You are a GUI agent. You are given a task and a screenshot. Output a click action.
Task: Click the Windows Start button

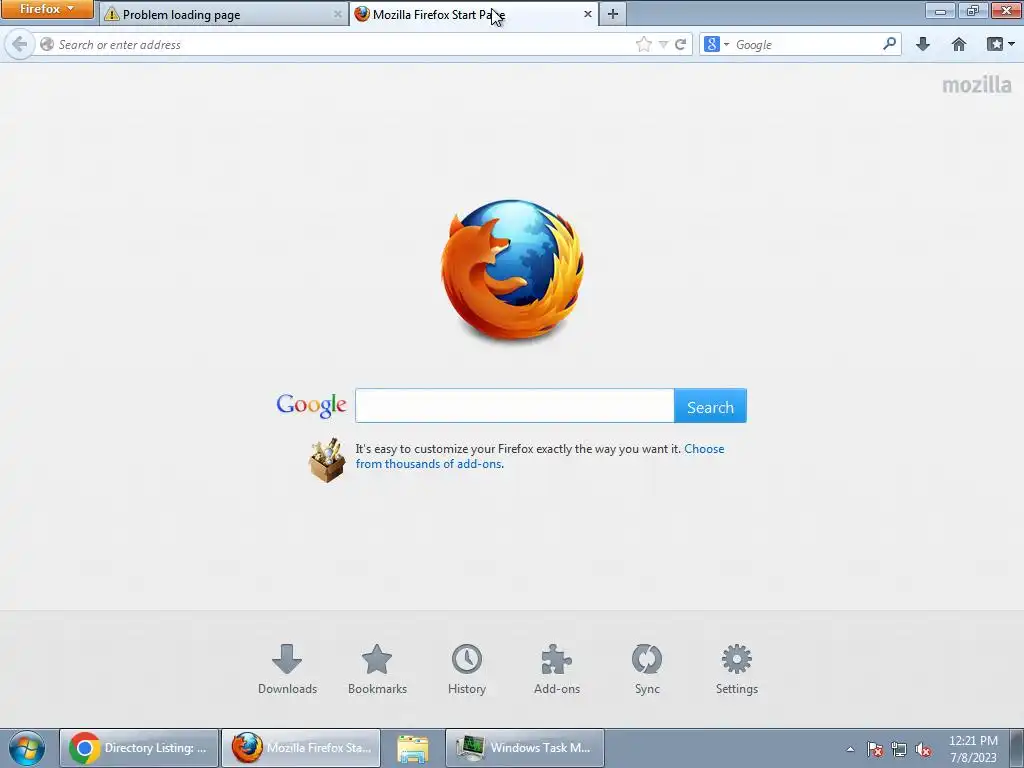pos(27,748)
